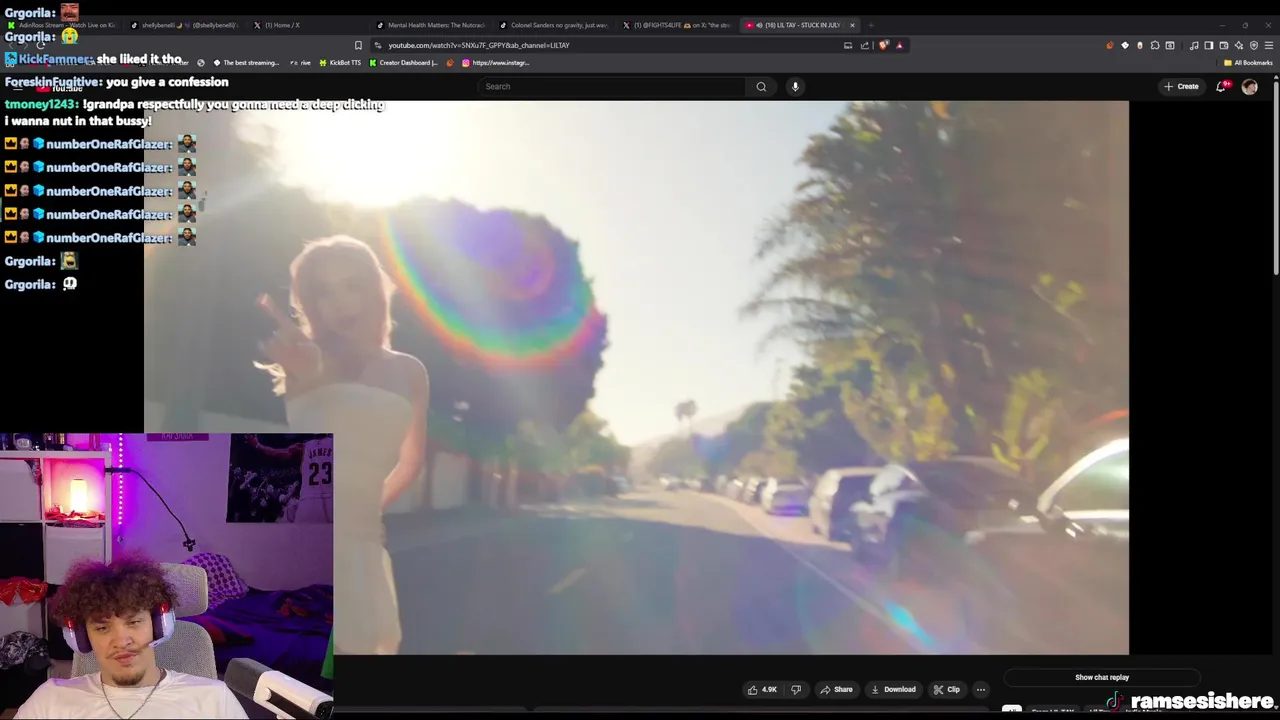Click the picture-in-picture icon in address bar
This screenshot has width=1280, height=720.
click(x=848, y=45)
